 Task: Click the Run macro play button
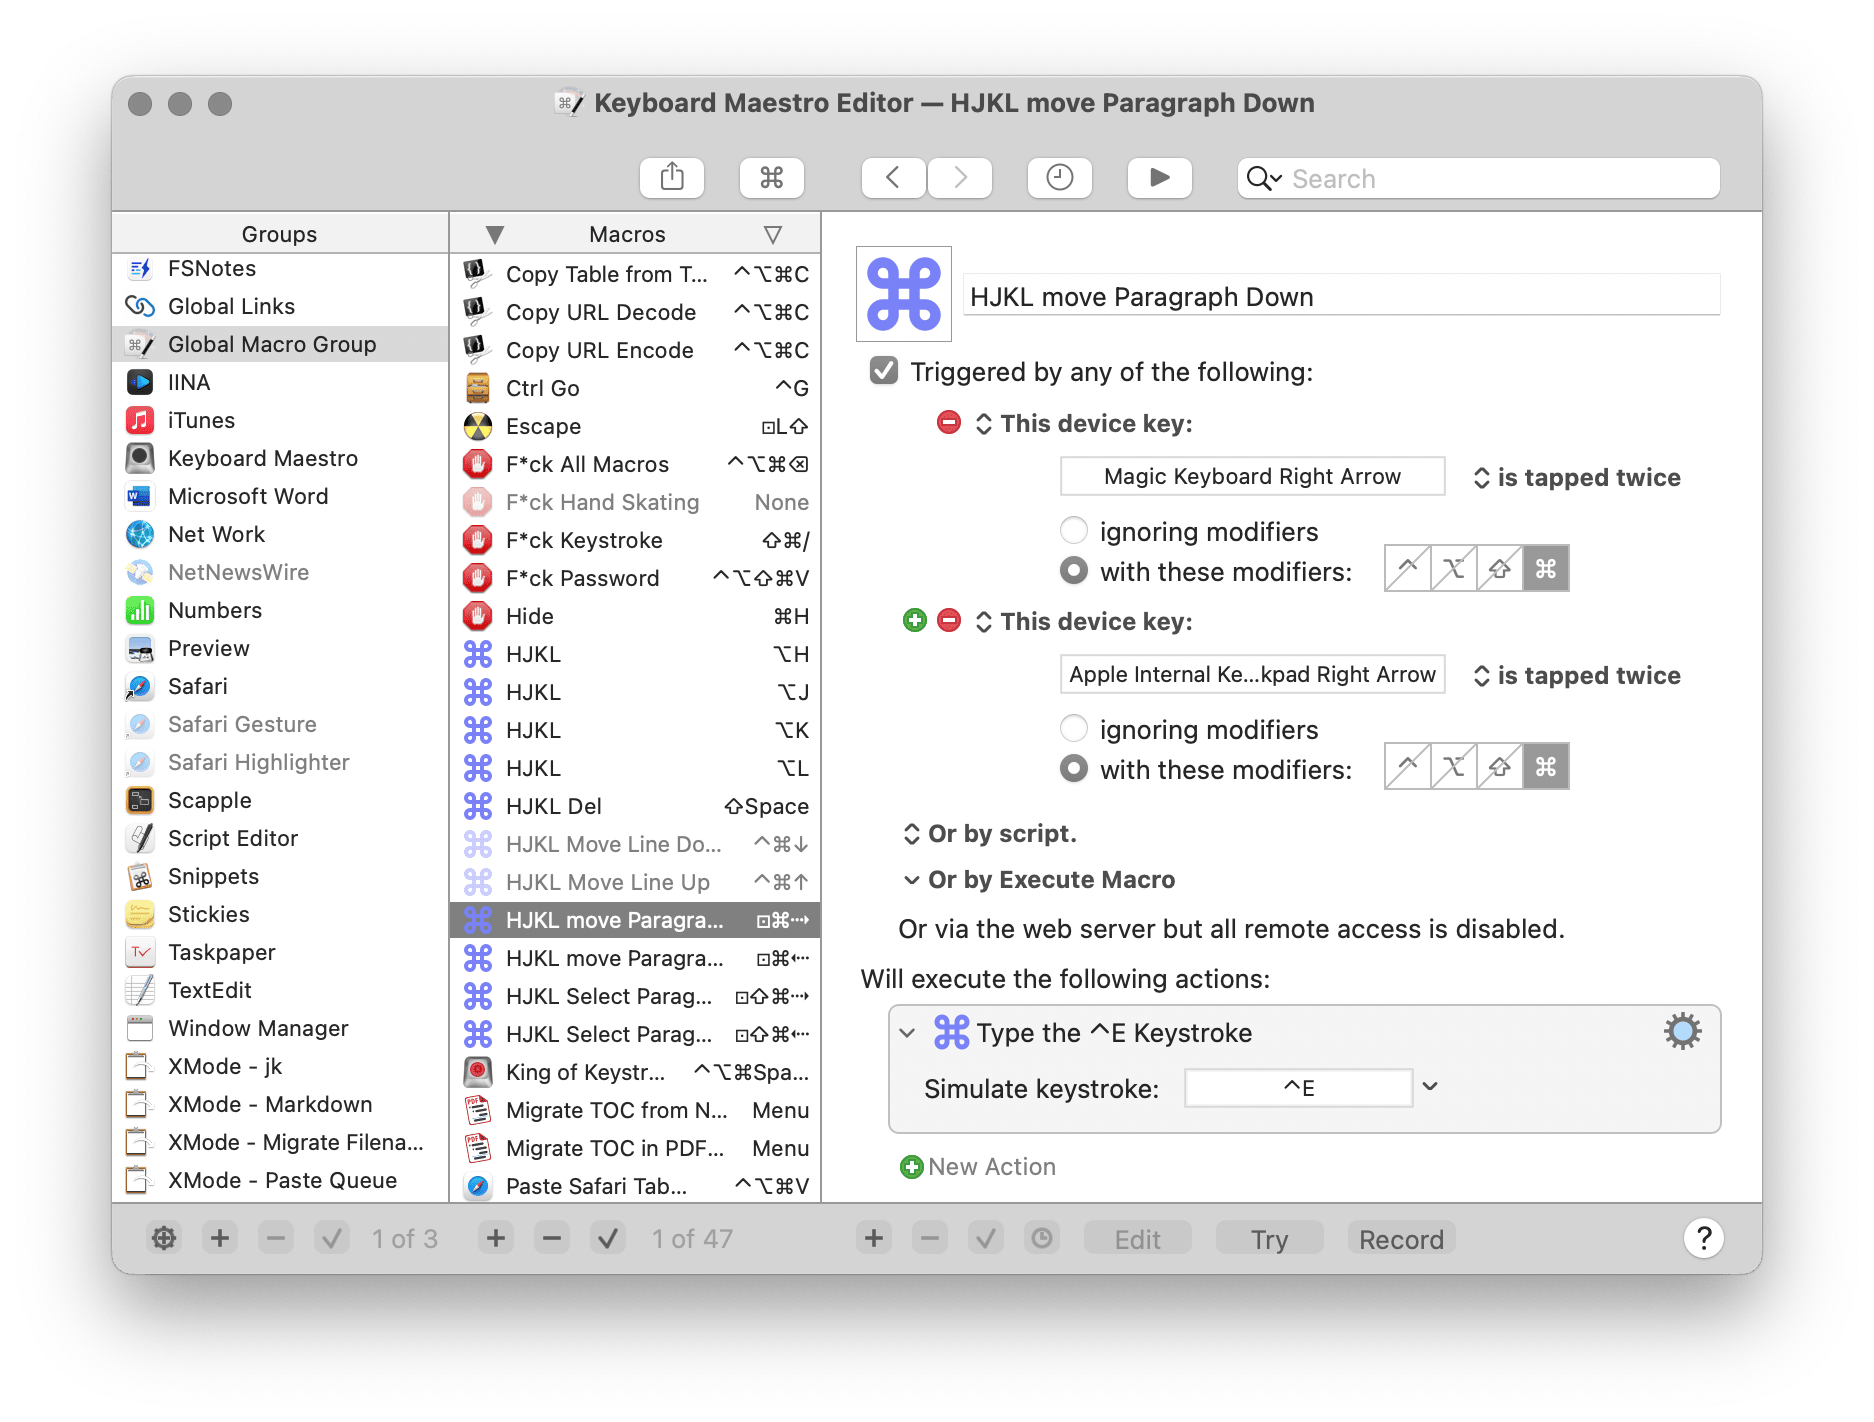[1159, 178]
